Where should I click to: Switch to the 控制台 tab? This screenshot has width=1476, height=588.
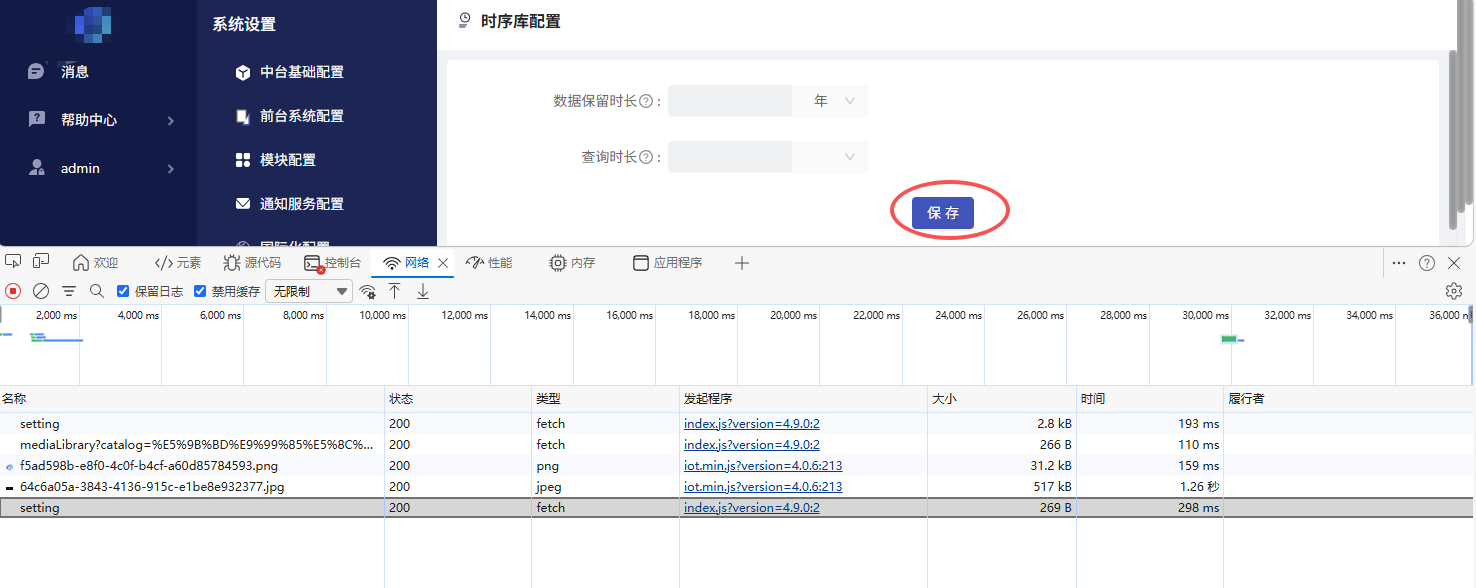333,263
